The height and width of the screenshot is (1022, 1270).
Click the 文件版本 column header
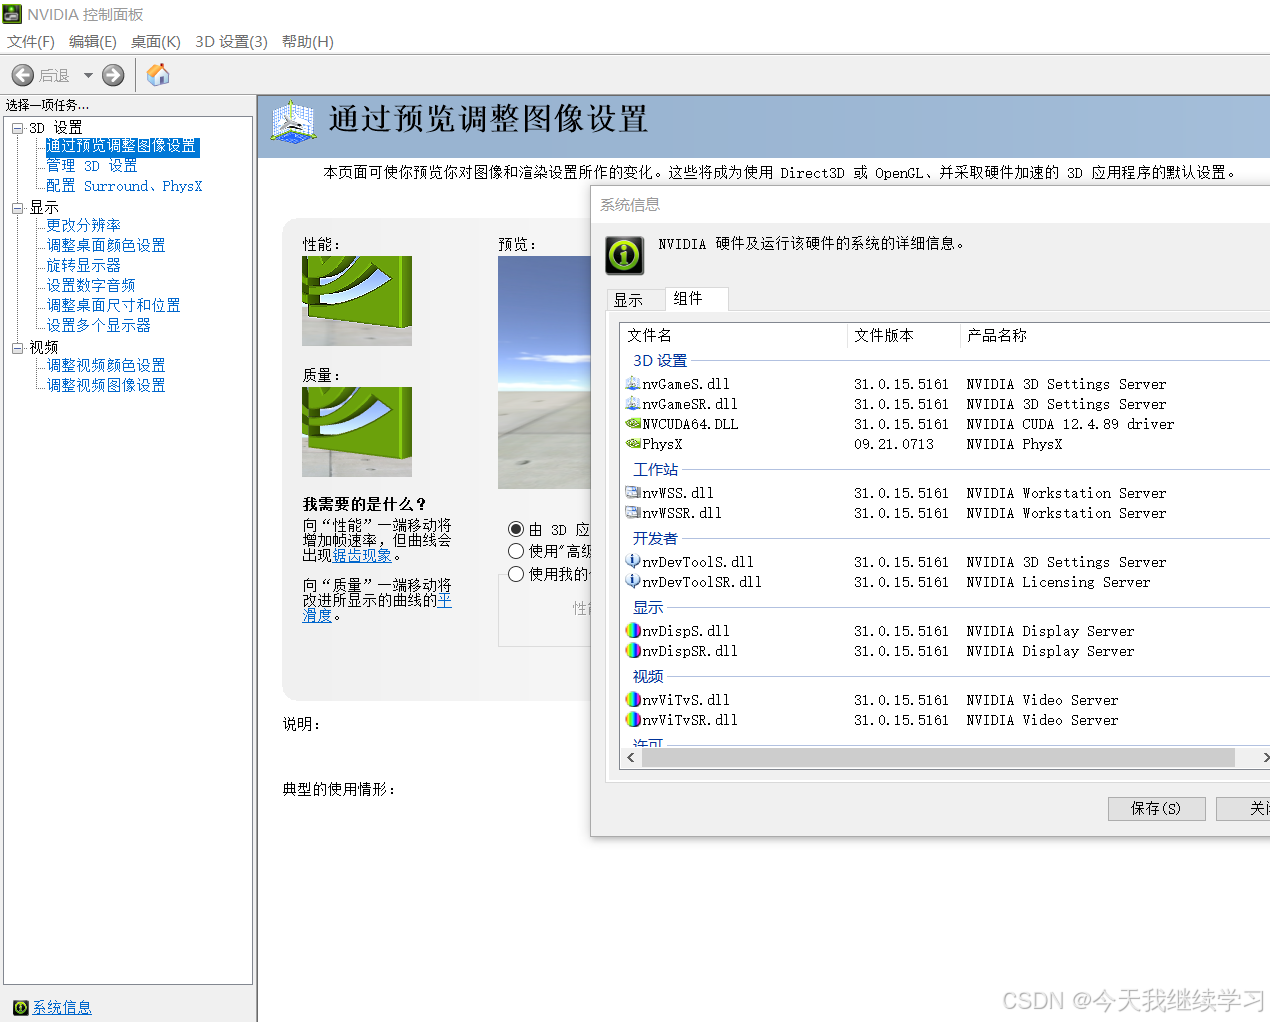tap(904, 335)
